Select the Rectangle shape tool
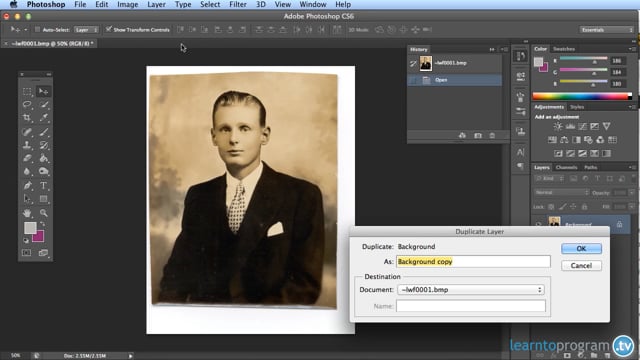 pyautogui.click(x=44, y=199)
